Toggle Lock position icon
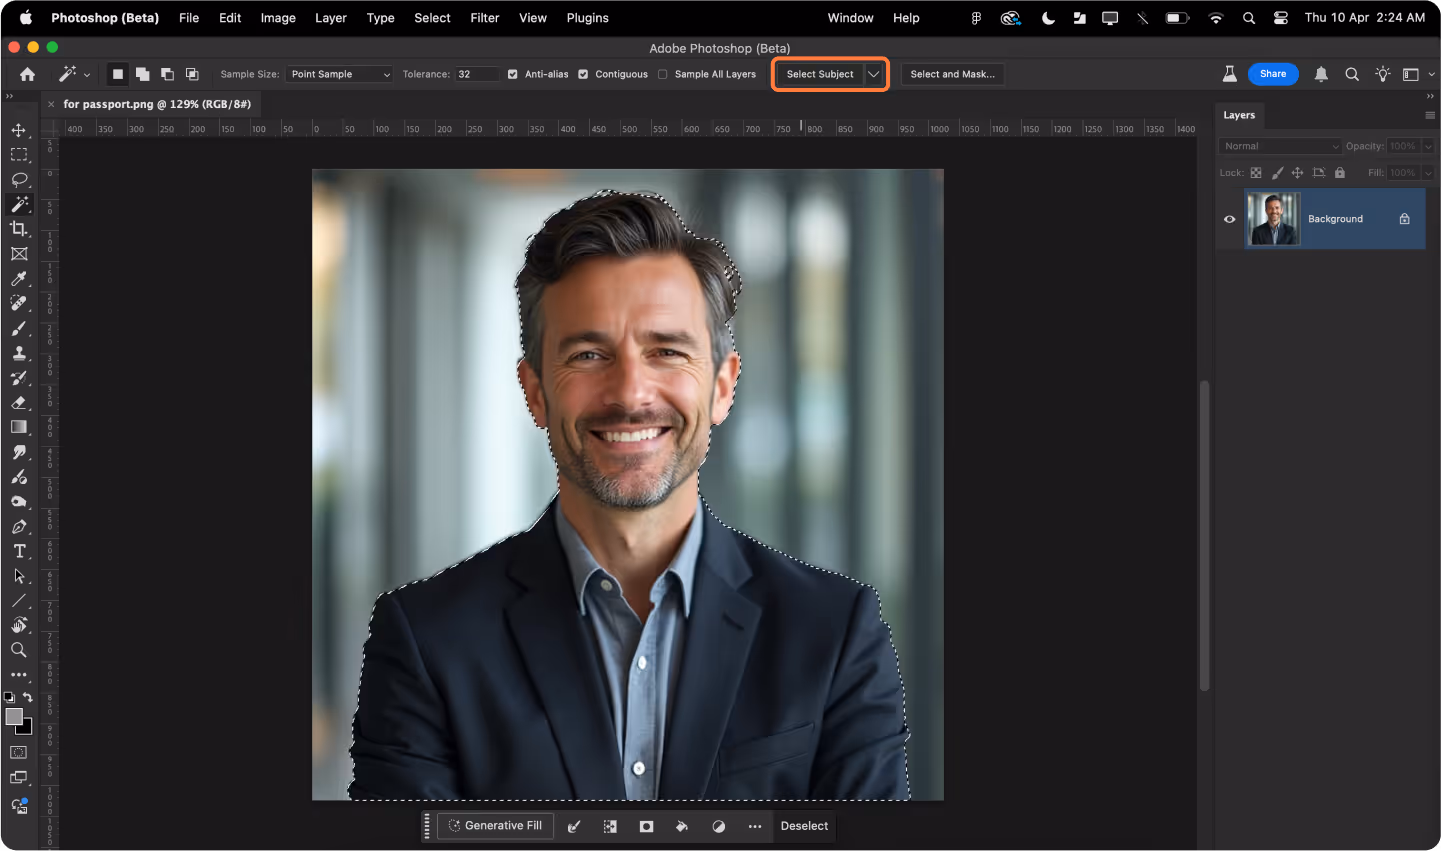This screenshot has height=851, width=1441. pos(1297,173)
